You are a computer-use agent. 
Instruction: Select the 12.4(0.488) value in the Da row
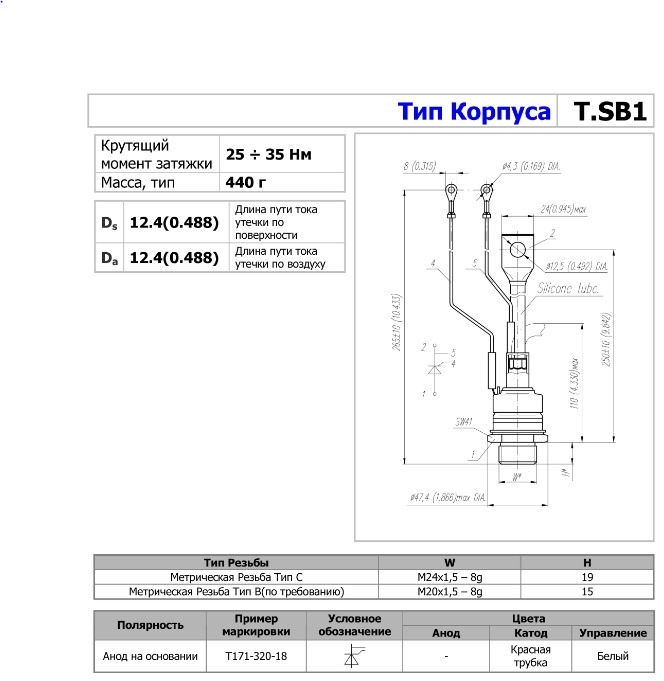pyautogui.click(x=174, y=258)
